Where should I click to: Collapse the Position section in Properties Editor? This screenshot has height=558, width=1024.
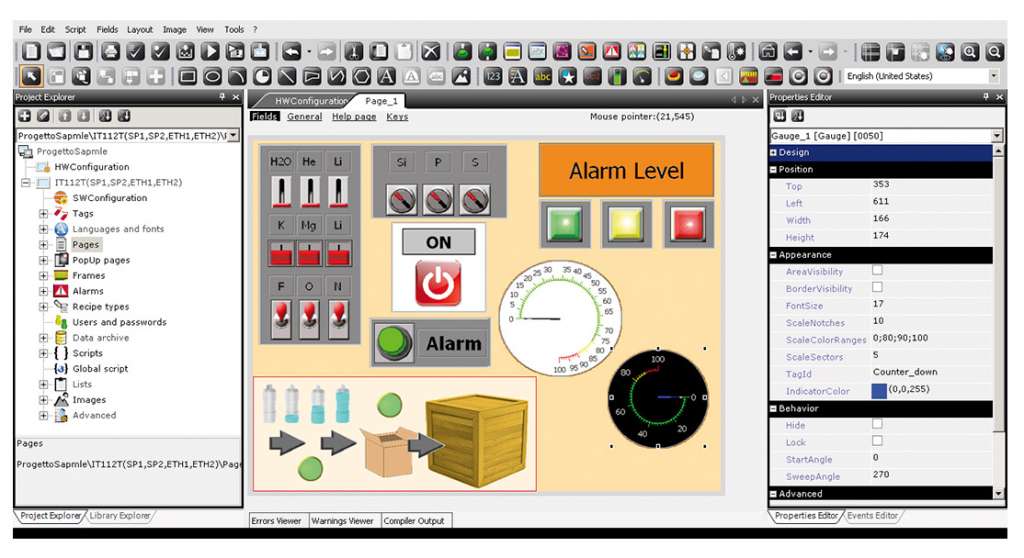click(774, 169)
